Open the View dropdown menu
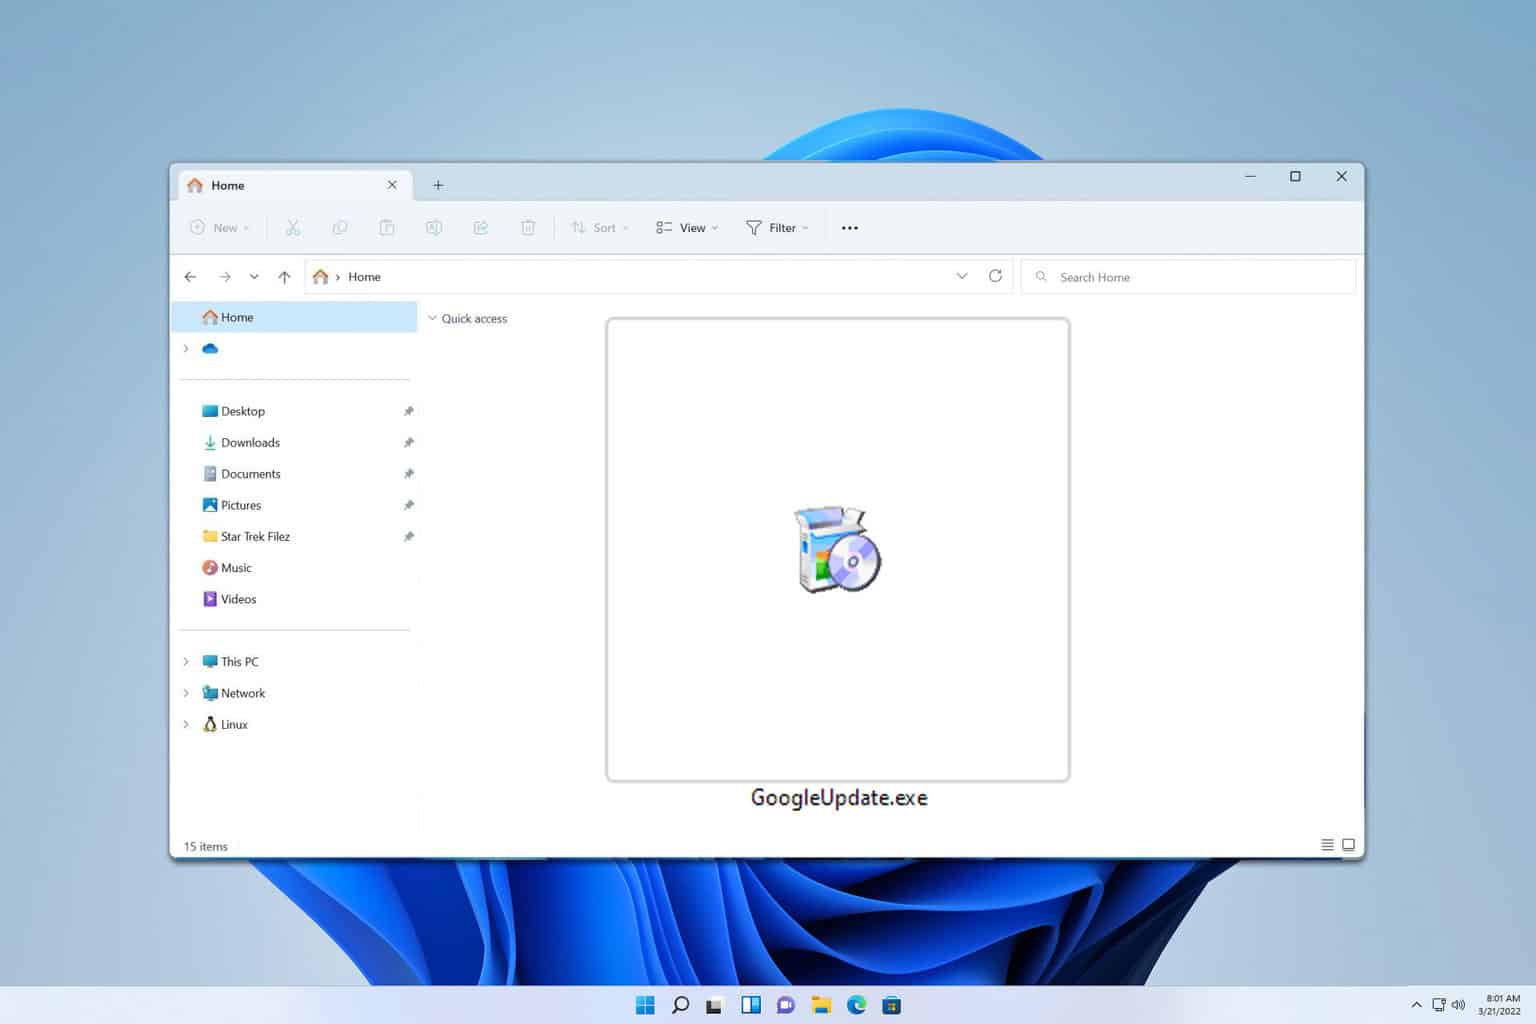 click(x=687, y=228)
